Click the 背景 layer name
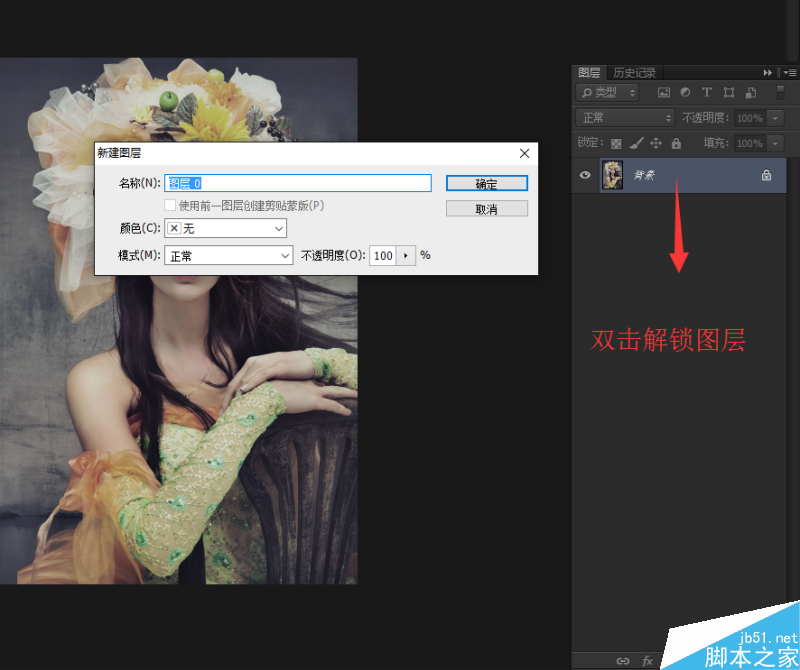 point(644,176)
